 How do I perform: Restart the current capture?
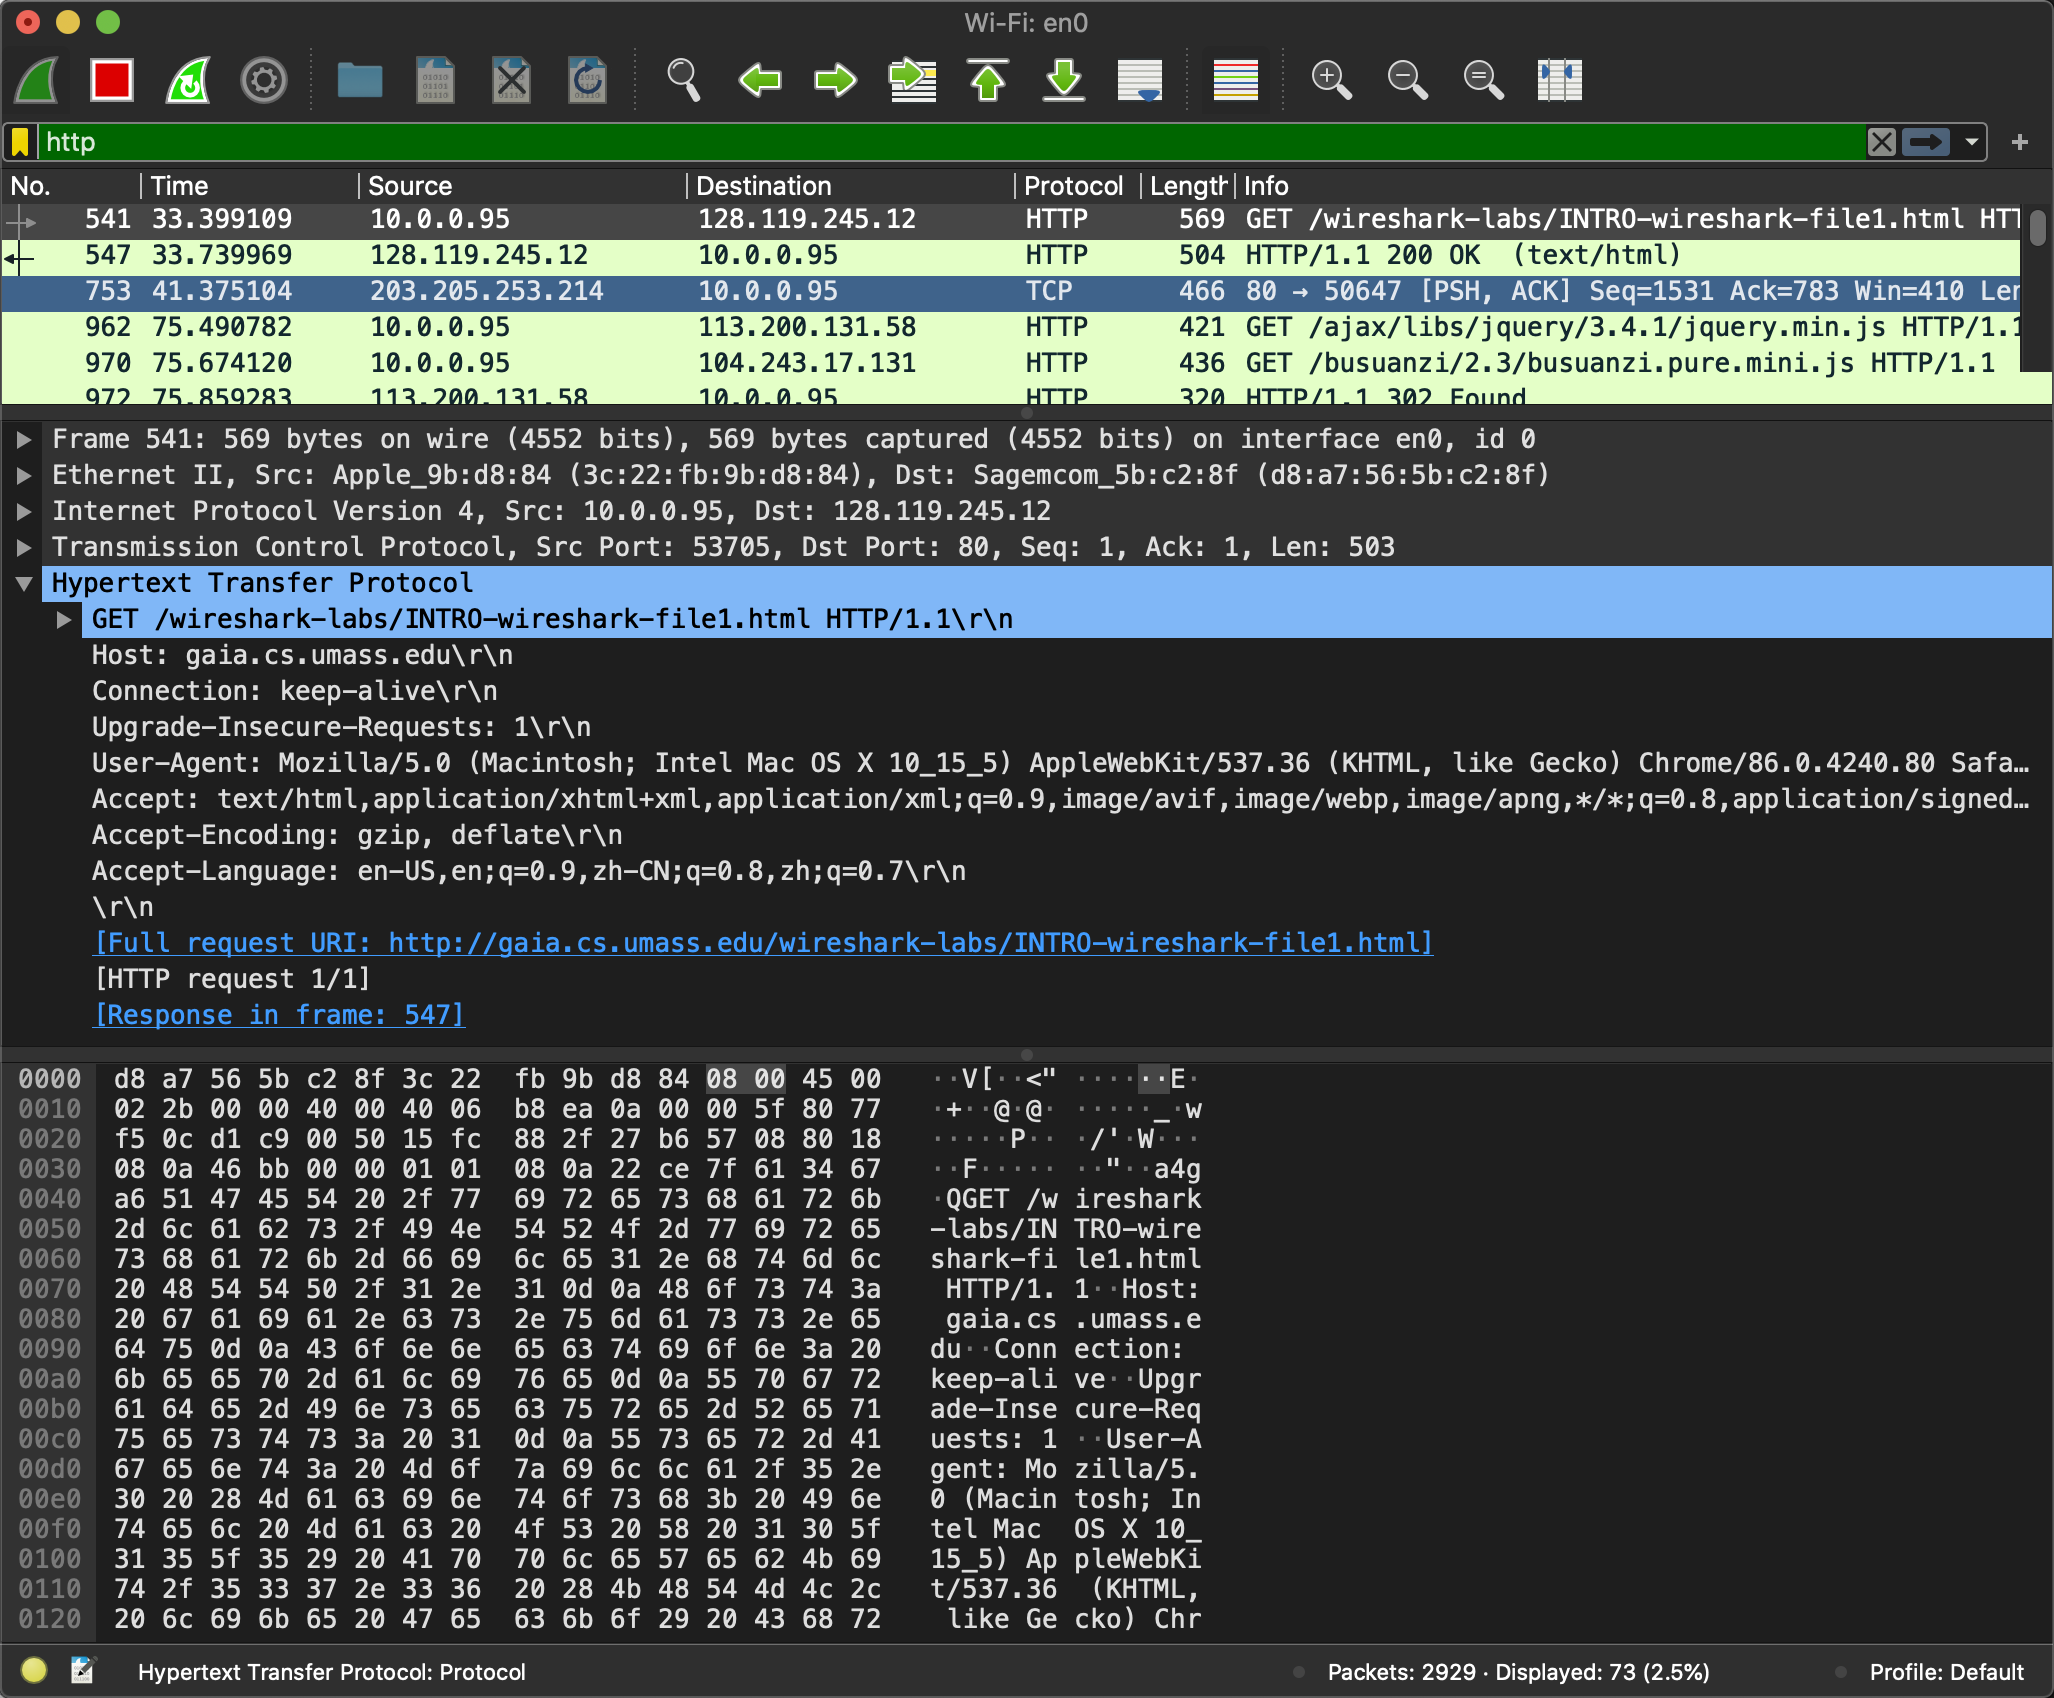(x=188, y=80)
